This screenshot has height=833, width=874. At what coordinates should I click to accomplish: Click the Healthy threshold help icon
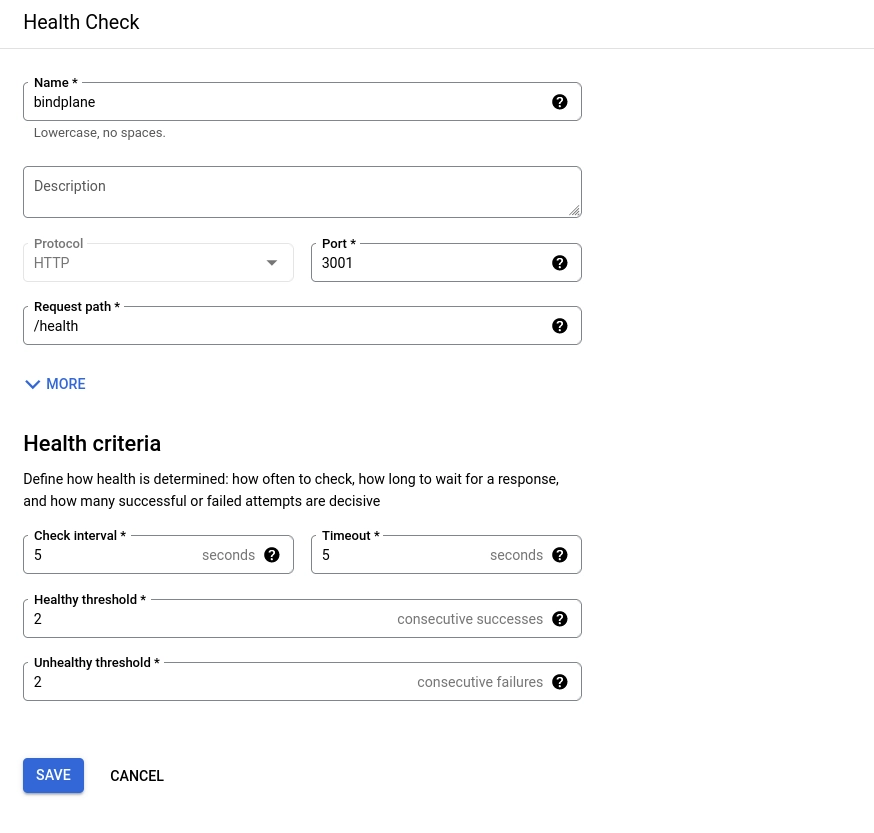[560, 619]
